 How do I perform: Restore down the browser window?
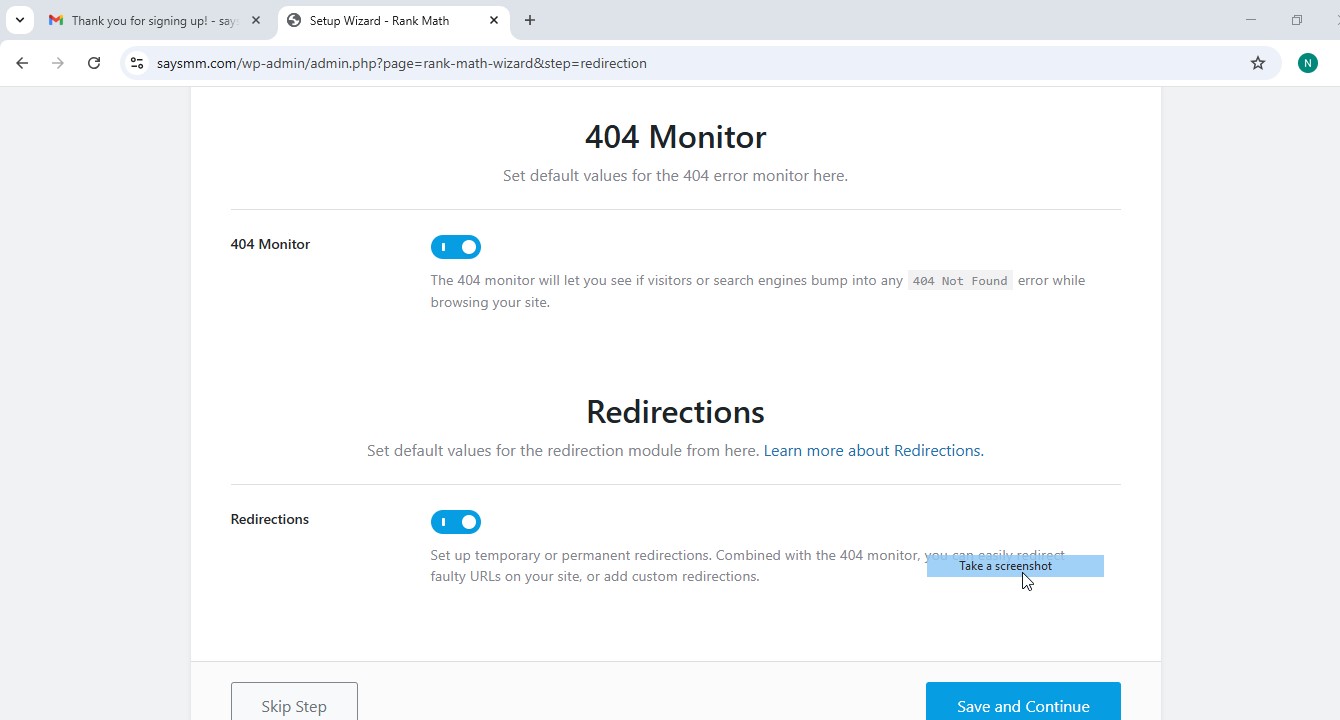click(1296, 20)
